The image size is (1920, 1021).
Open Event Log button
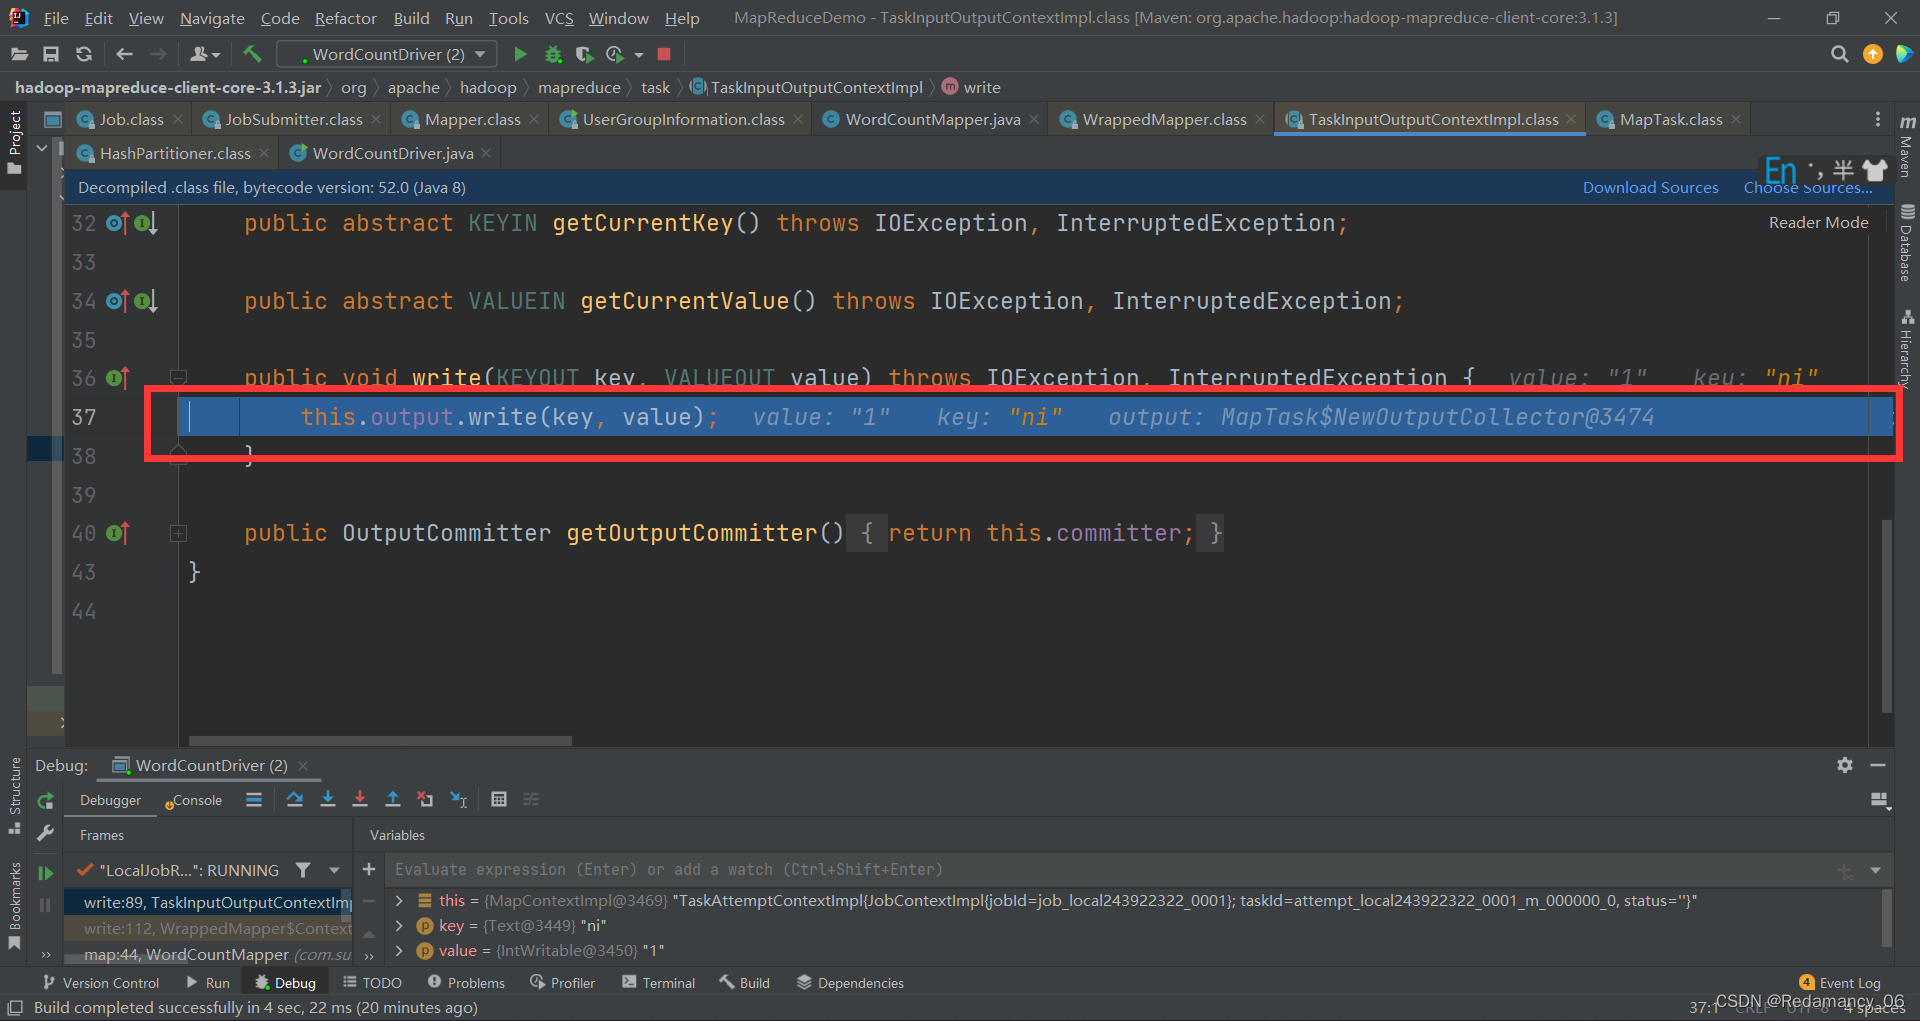click(x=1840, y=983)
